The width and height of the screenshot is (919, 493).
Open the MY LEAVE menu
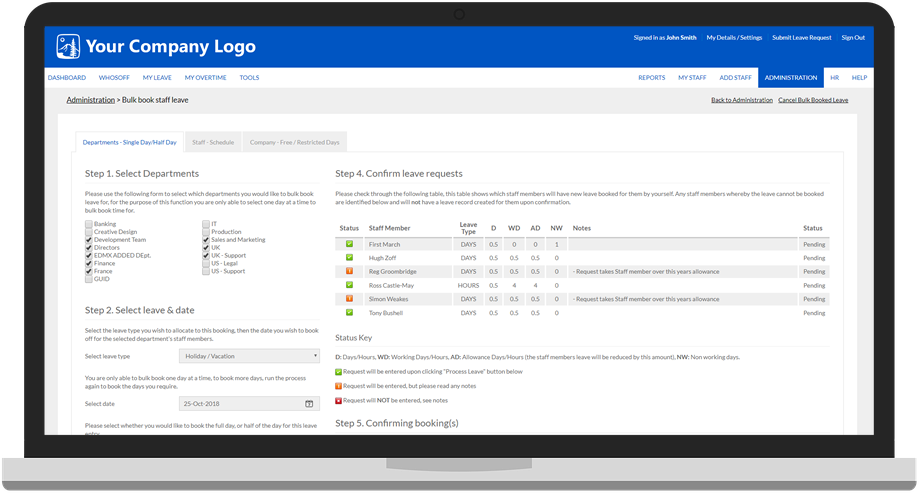click(x=157, y=77)
